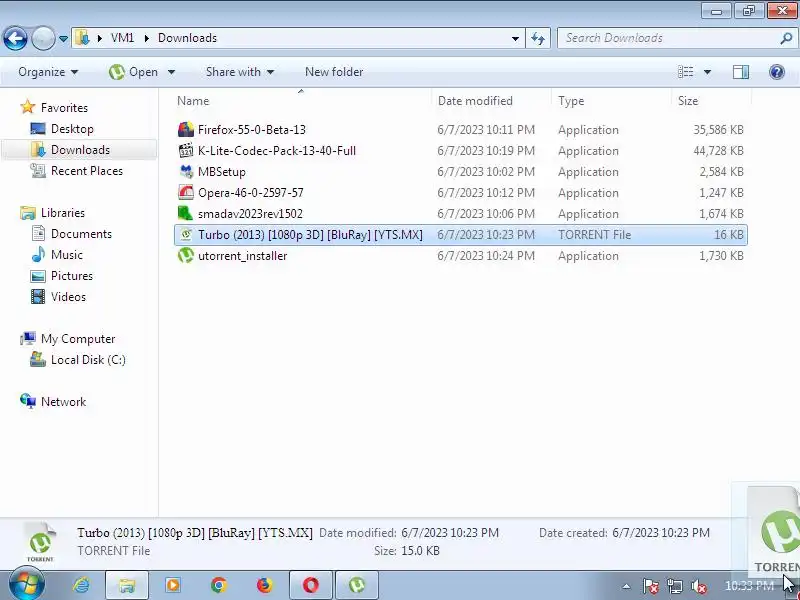Go back with the blue Back arrow
The height and width of the screenshot is (600, 800).
pyautogui.click(x=15, y=38)
